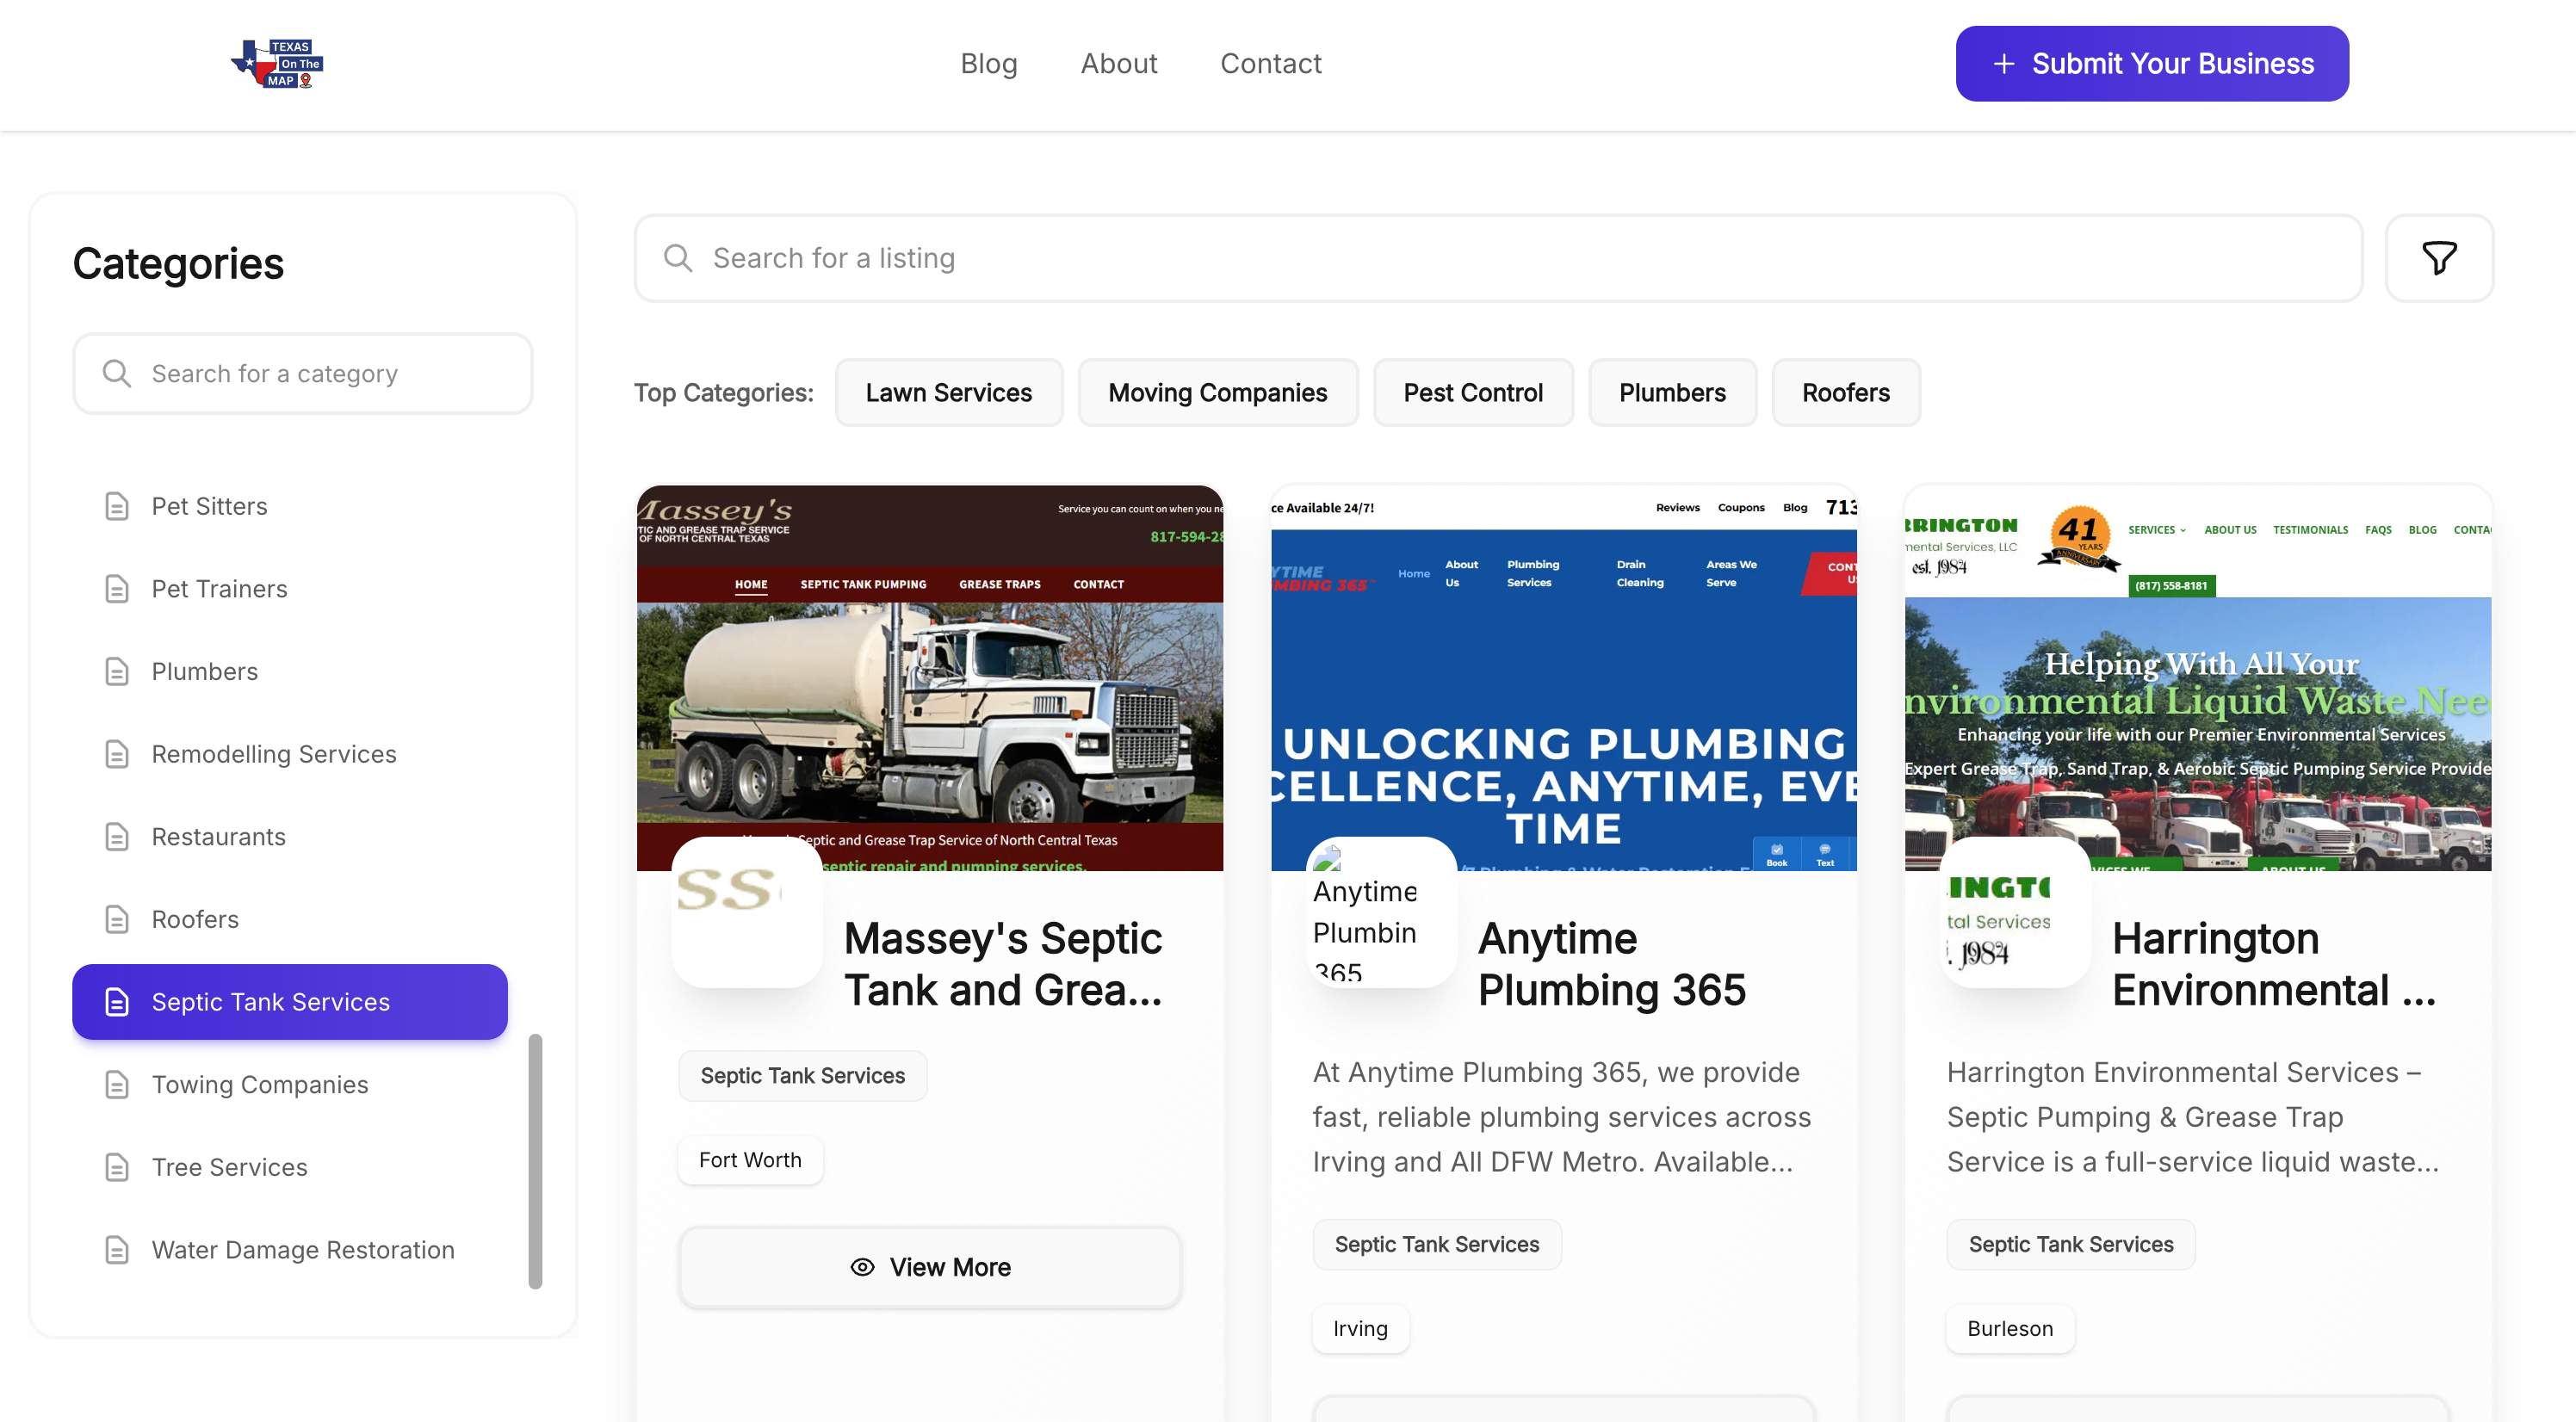Click the document icon beside Pet Sitters

coord(117,506)
